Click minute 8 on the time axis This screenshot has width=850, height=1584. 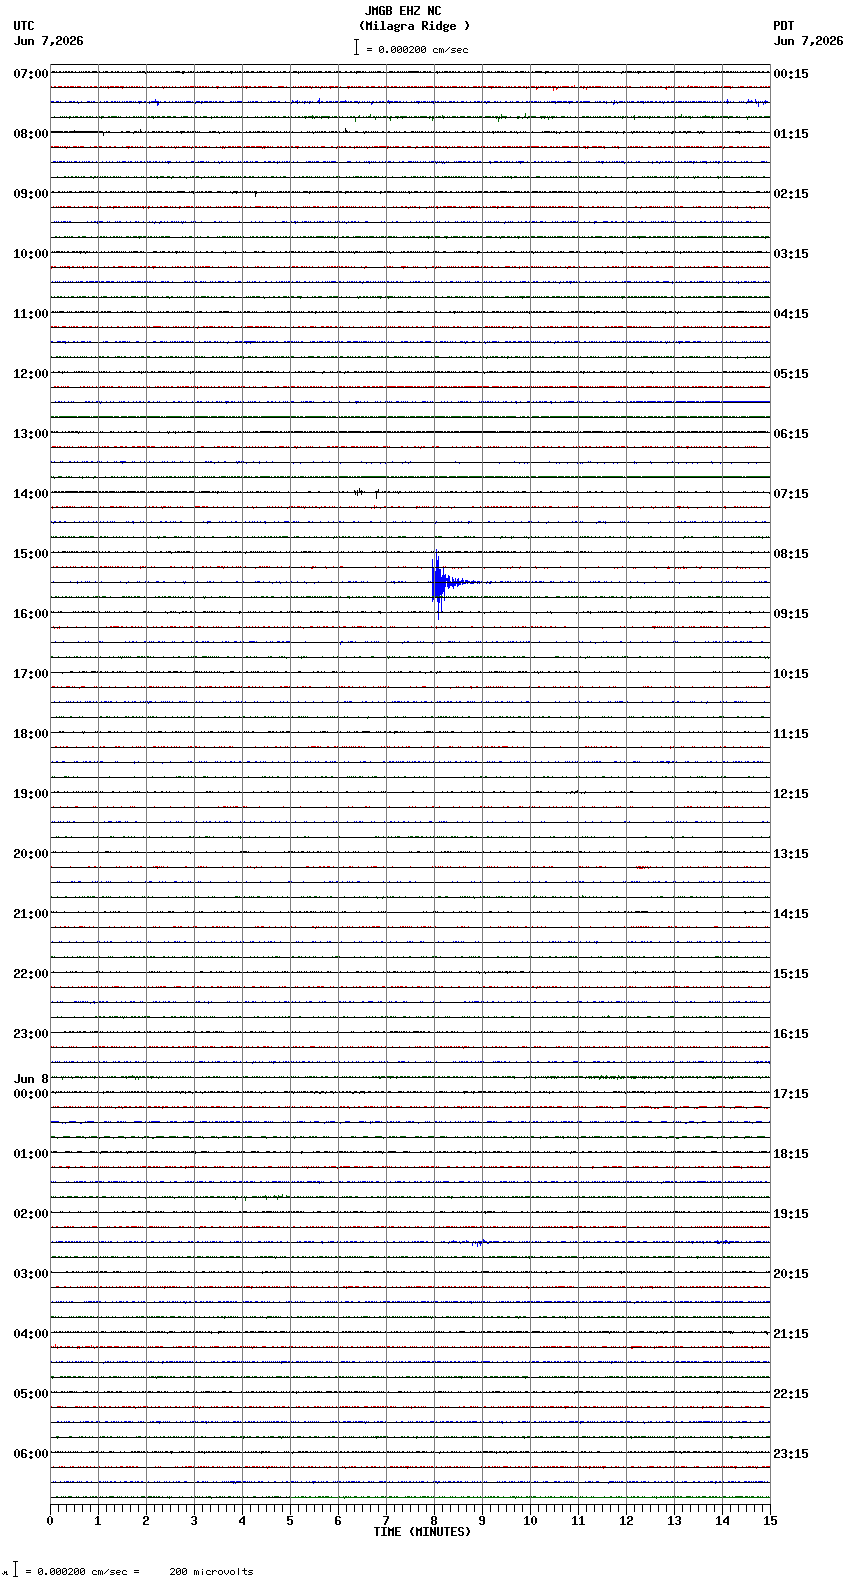click(x=434, y=1521)
